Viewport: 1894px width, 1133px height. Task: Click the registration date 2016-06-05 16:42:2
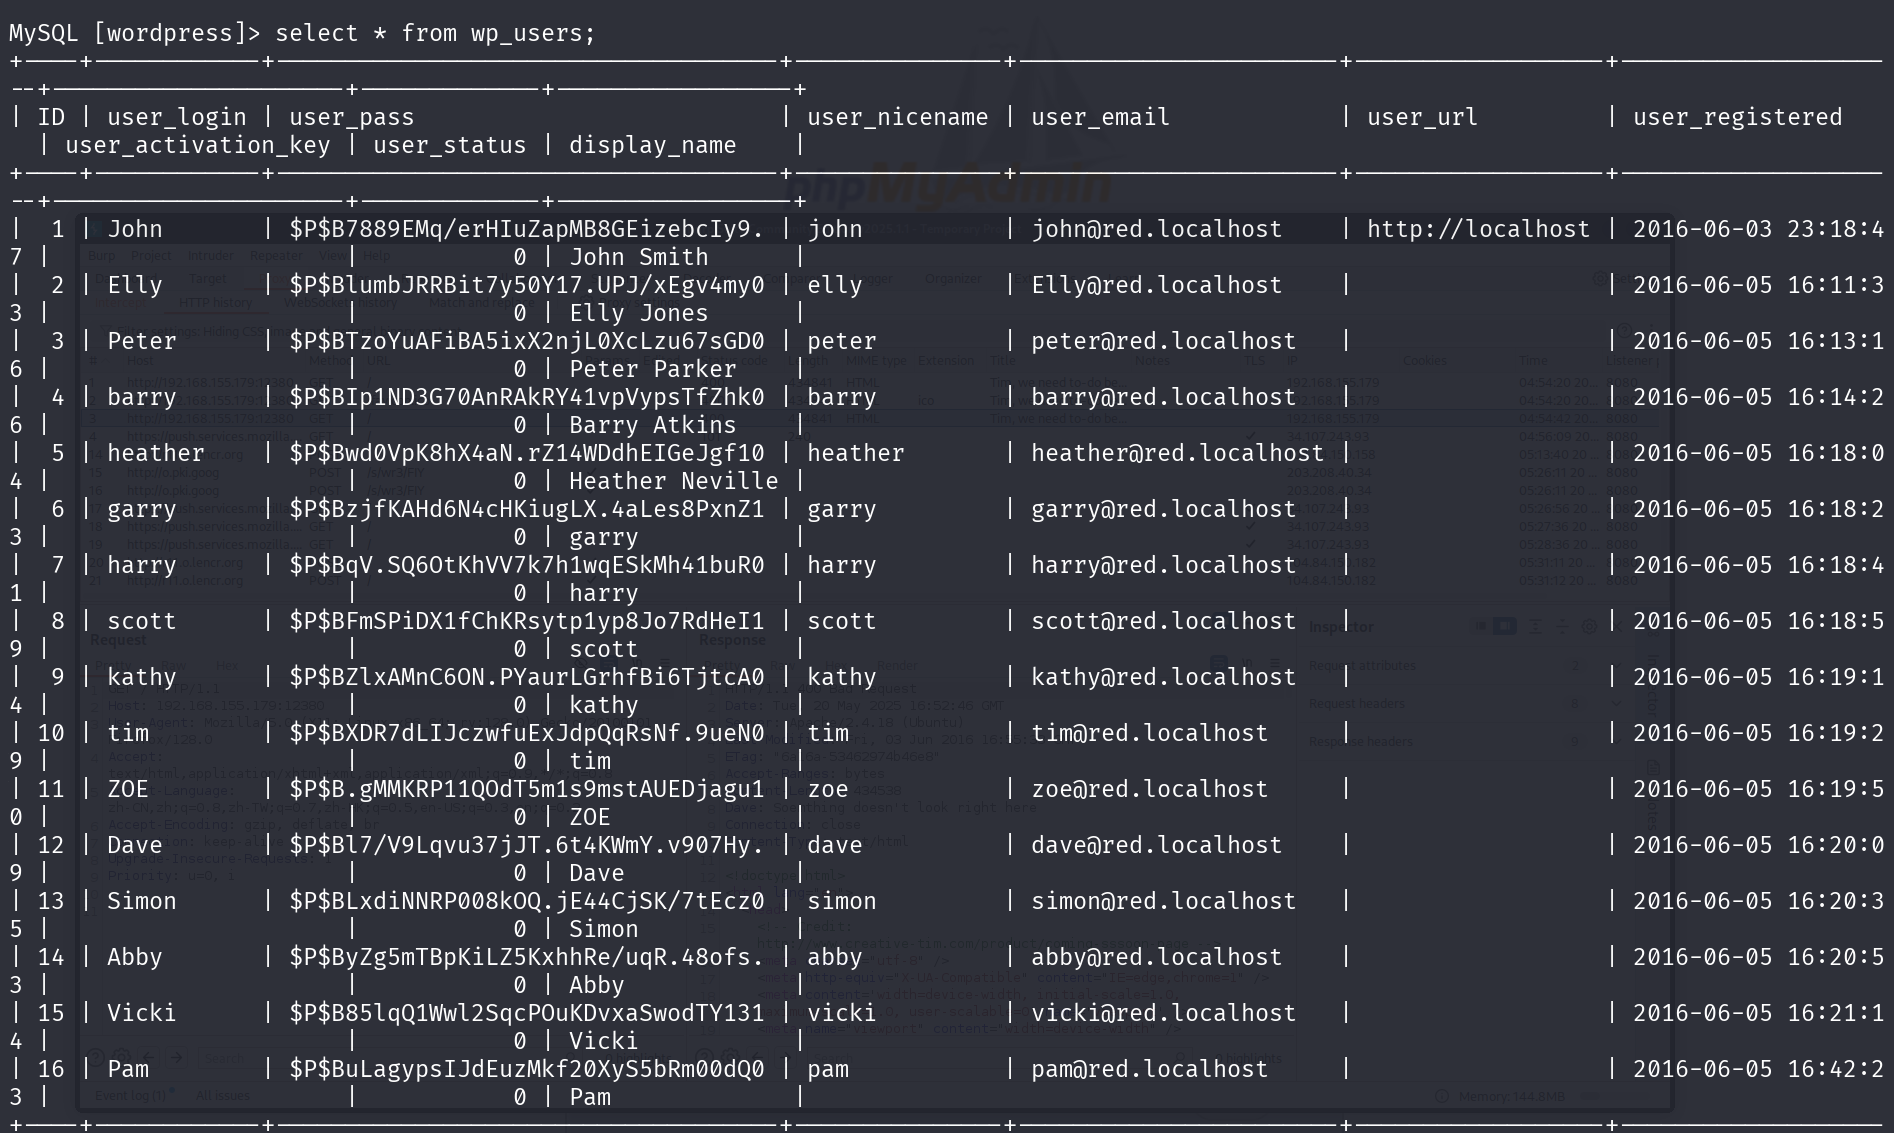pyautogui.click(x=1759, y=1069)
